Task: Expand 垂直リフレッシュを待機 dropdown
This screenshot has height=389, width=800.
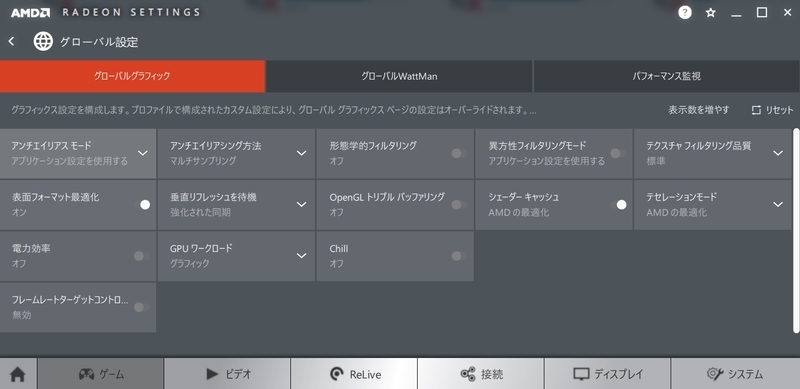Action: 302,205
